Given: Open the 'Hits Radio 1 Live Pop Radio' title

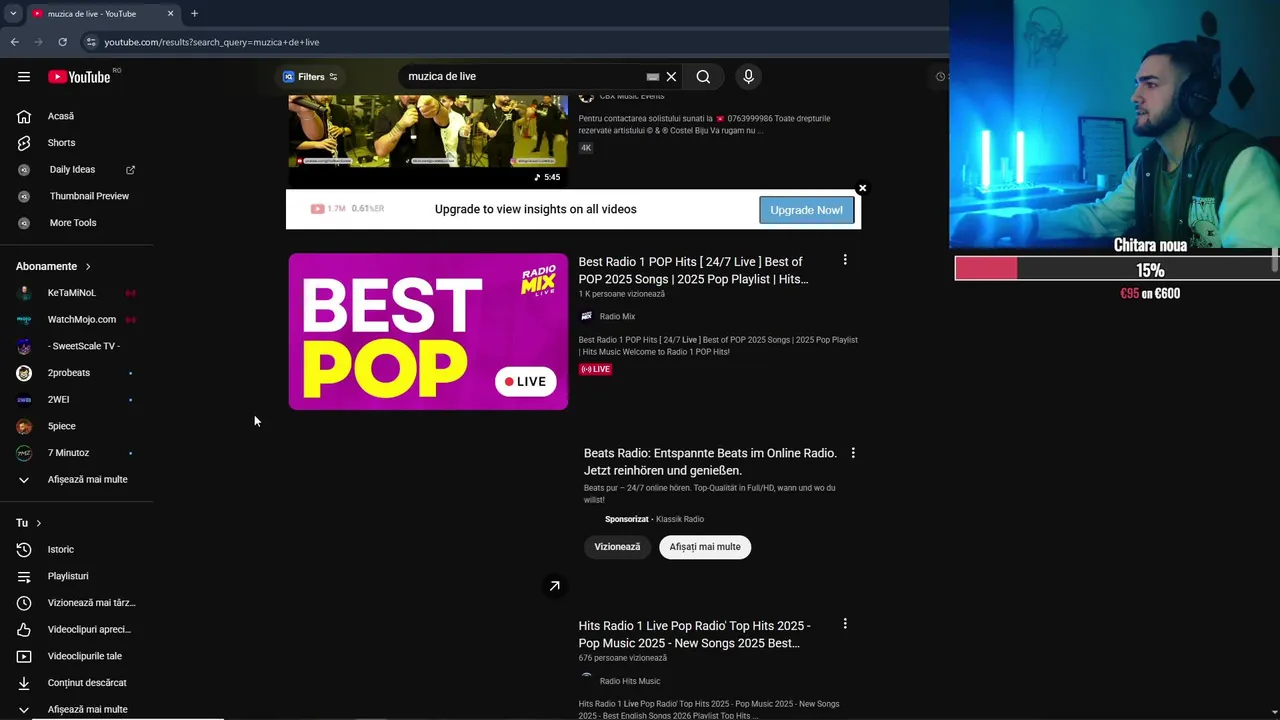Looking at the screenshot, I should (x=694, y=634).
